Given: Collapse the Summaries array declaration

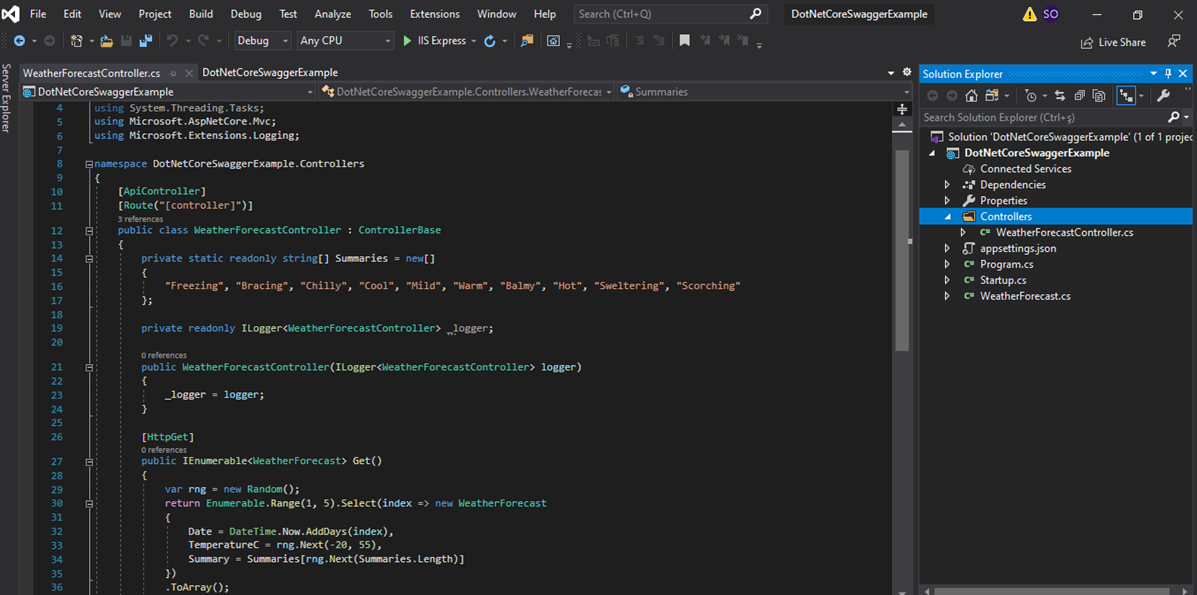Looking at the screenshot, I should point(89,259).
